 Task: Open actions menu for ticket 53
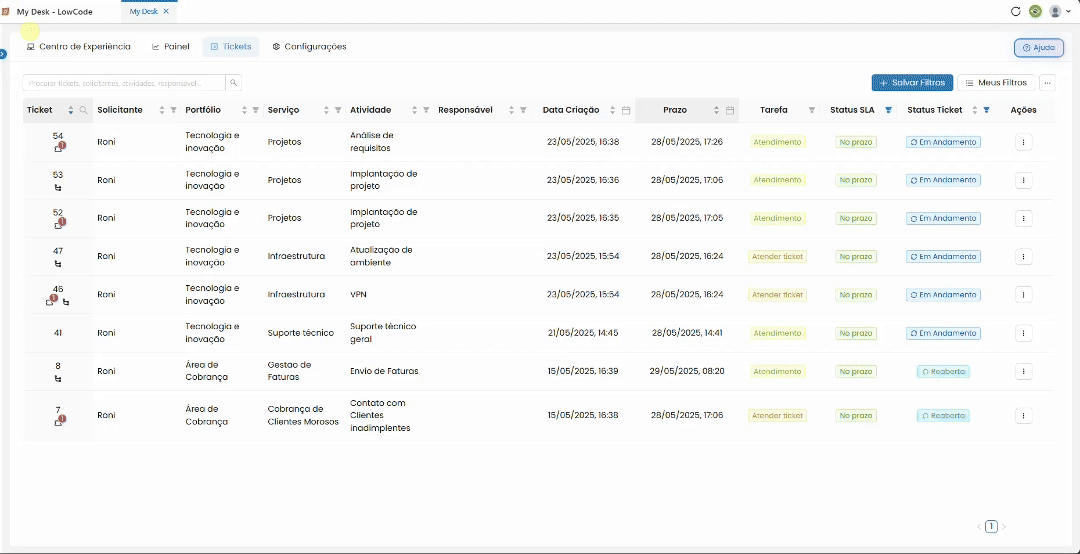pyautogui.click(x=1024, y=180)
